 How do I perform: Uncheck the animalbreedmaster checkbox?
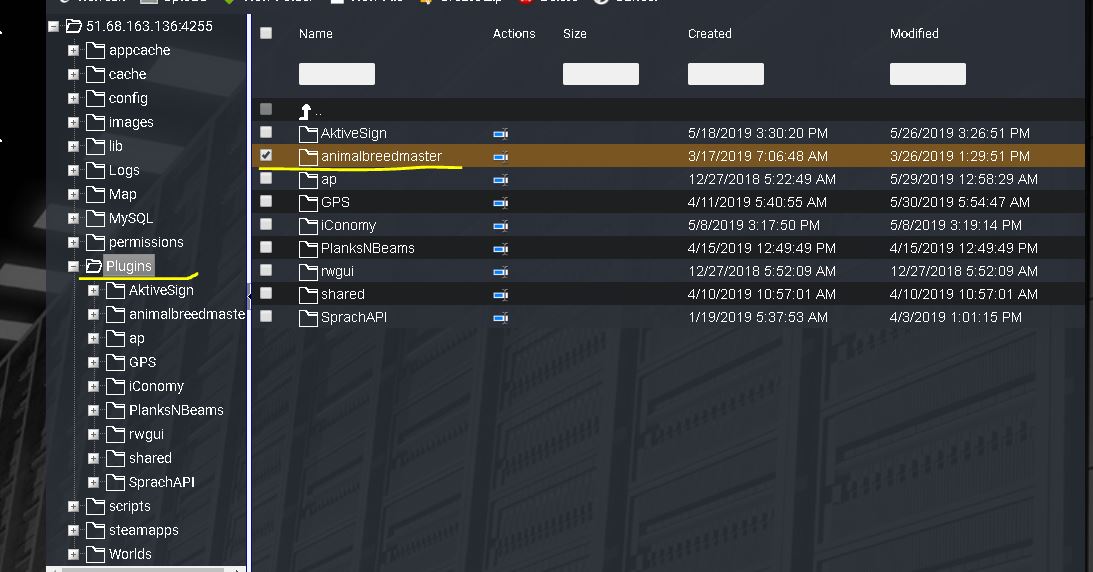tap(266, 155)
